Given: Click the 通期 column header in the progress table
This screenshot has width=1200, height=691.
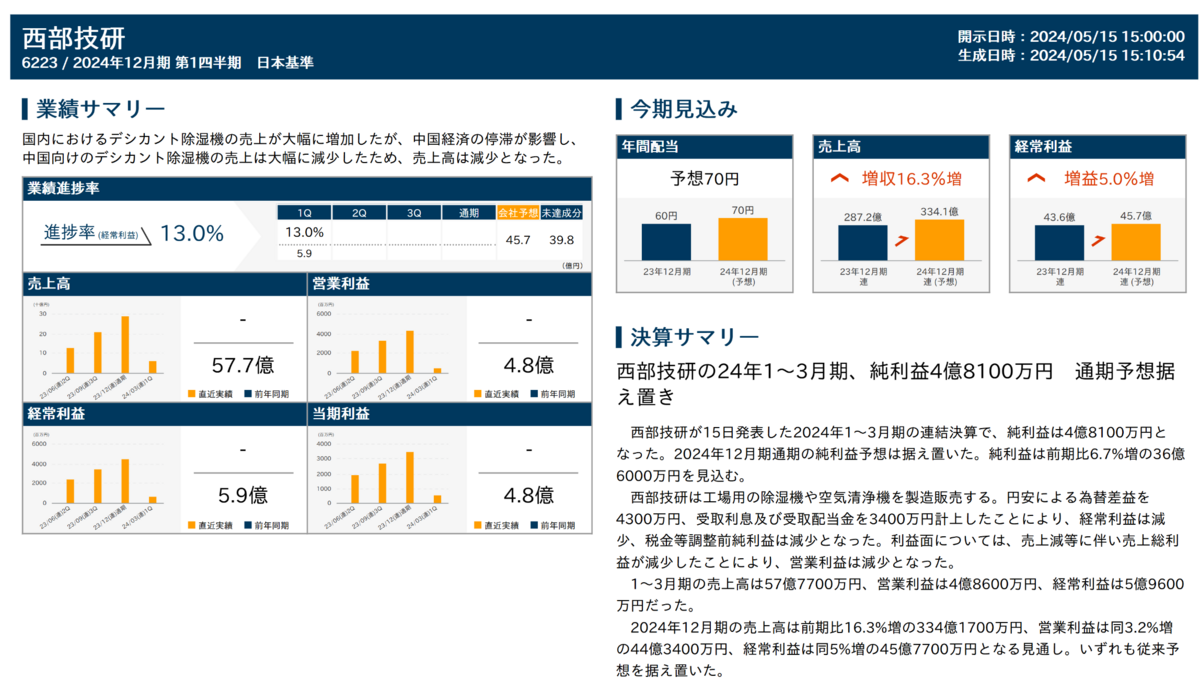Looking at the screenshot, I should coord(469,213).
